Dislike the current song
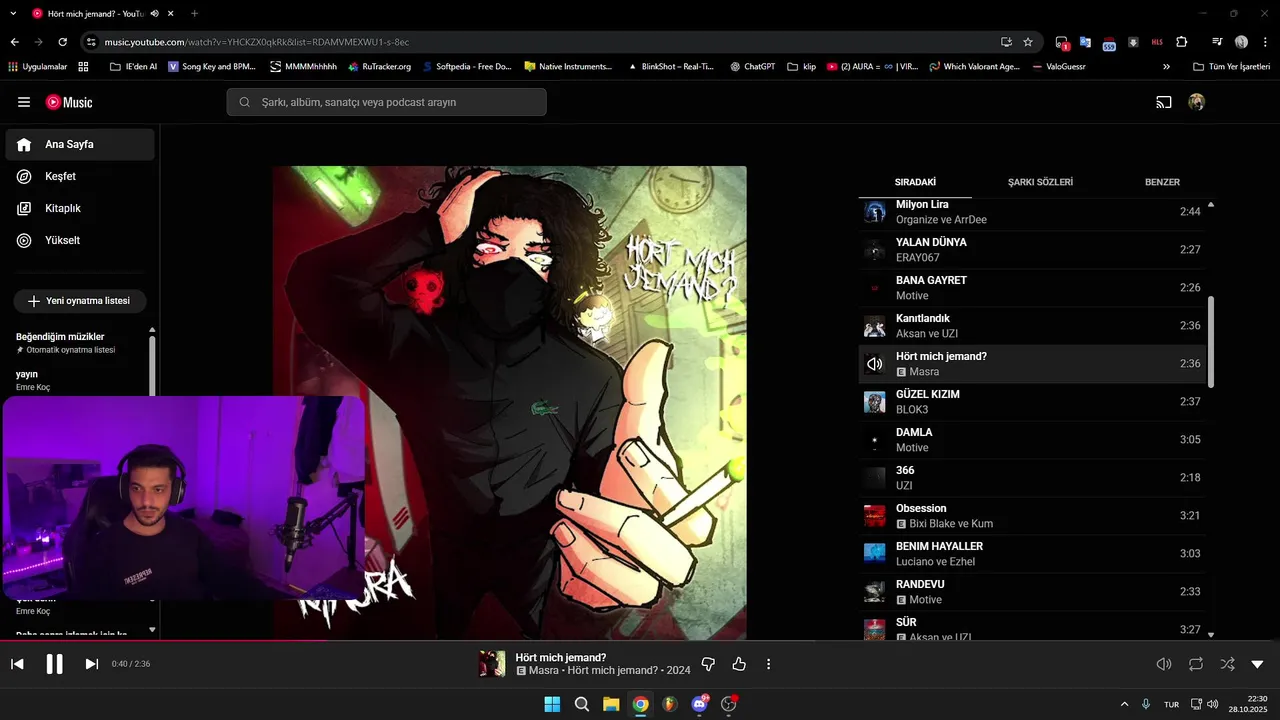This screenshot has width=1280, height=720. click(x=708, y=664)
